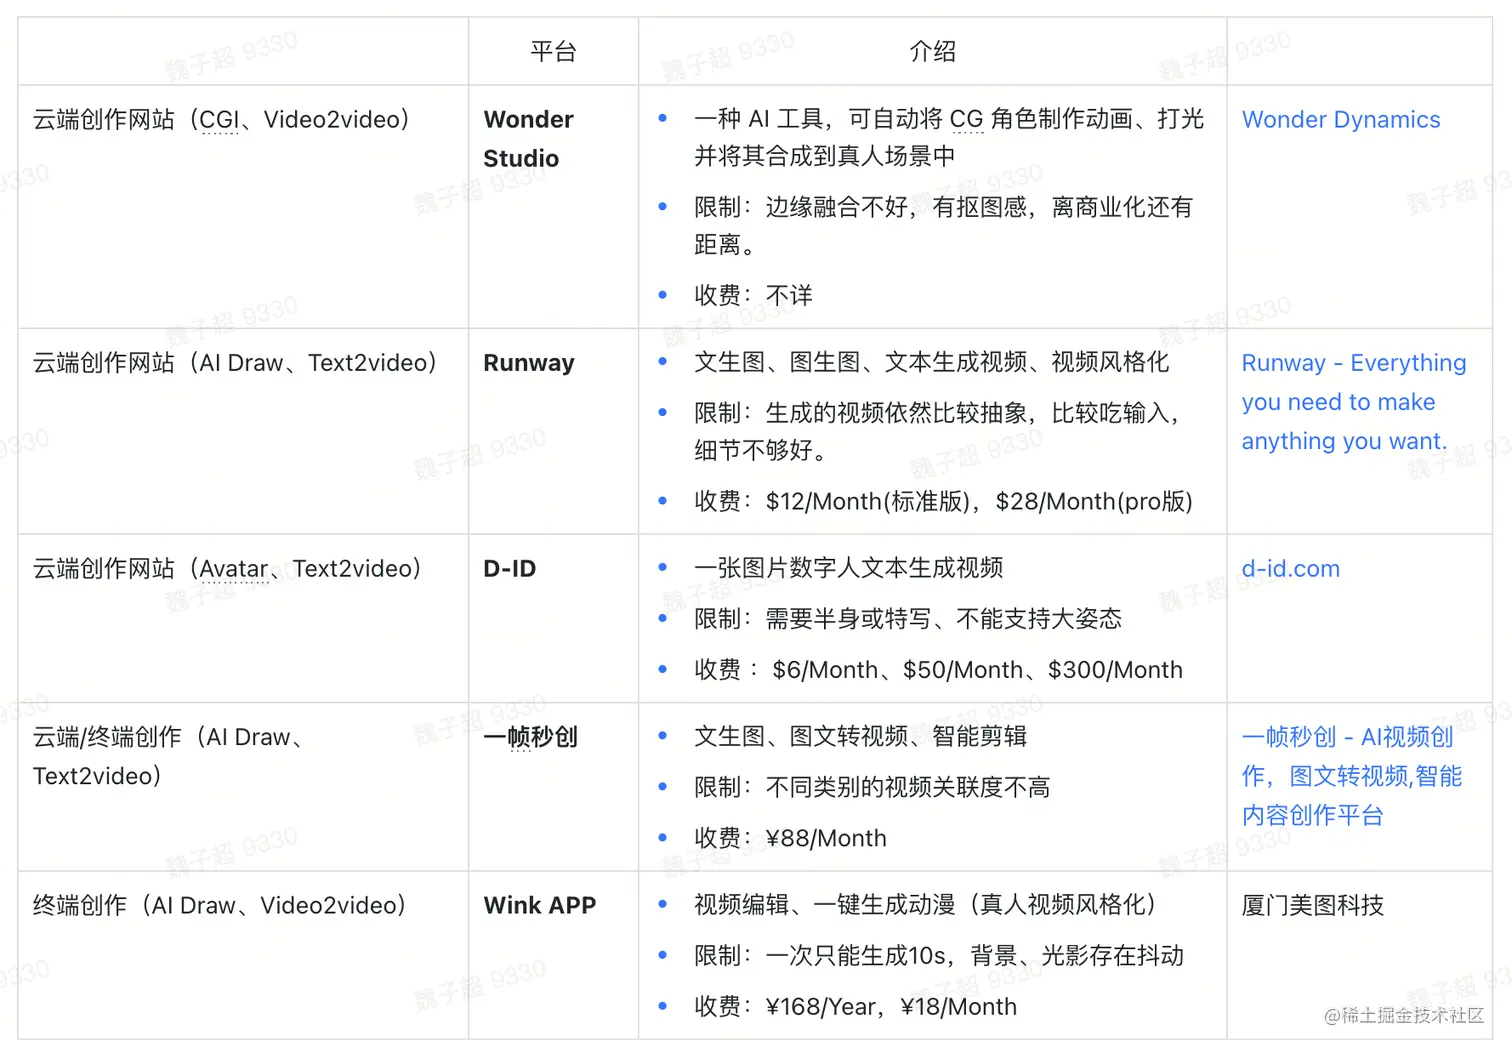The width and height of the screenshot is (1512, 1053).
Task: Click the line 文生图、图生图、文本生成视频、视频风格化
Action: (x=931, y=363)
